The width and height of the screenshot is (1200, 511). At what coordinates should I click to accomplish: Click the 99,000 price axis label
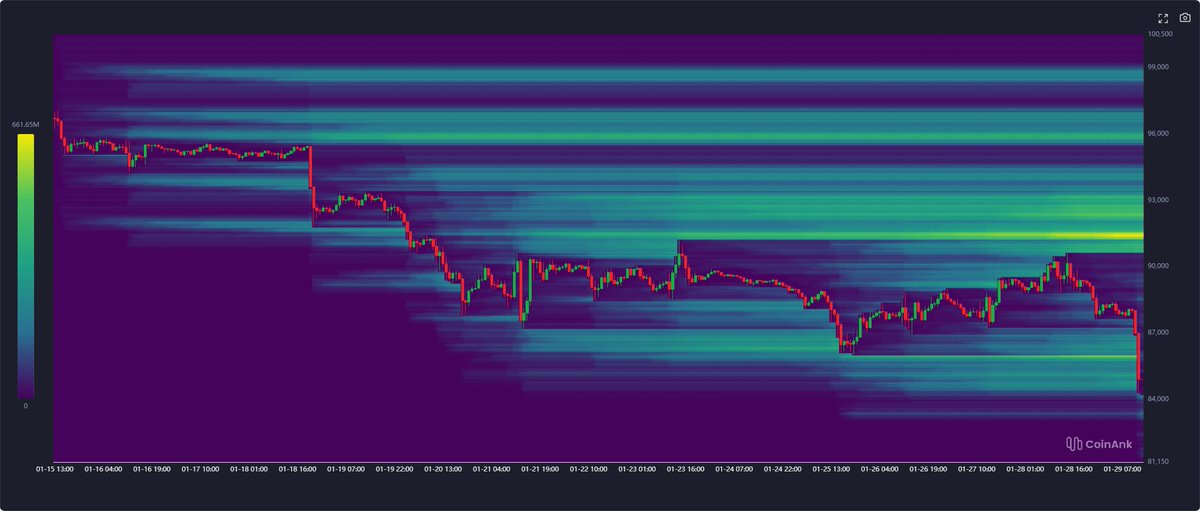coord(1158,67)
